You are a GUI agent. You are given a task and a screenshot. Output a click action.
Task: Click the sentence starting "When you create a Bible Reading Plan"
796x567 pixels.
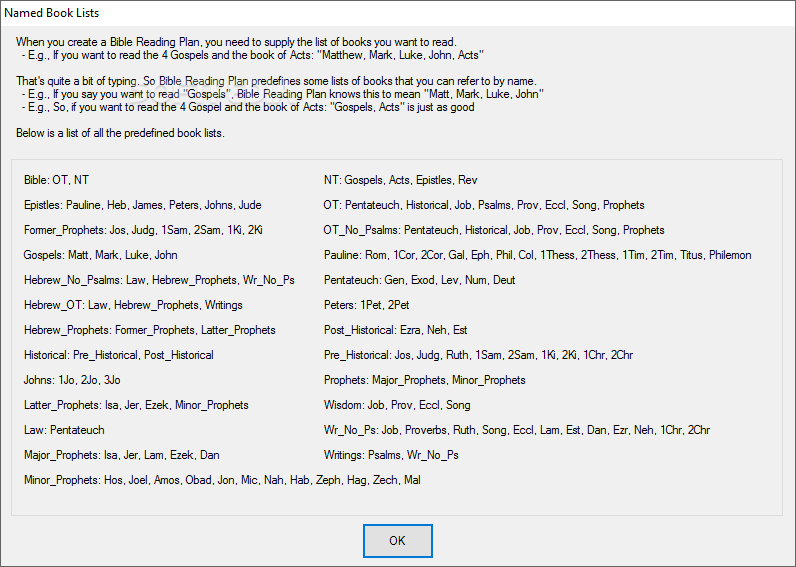[236, 42]
